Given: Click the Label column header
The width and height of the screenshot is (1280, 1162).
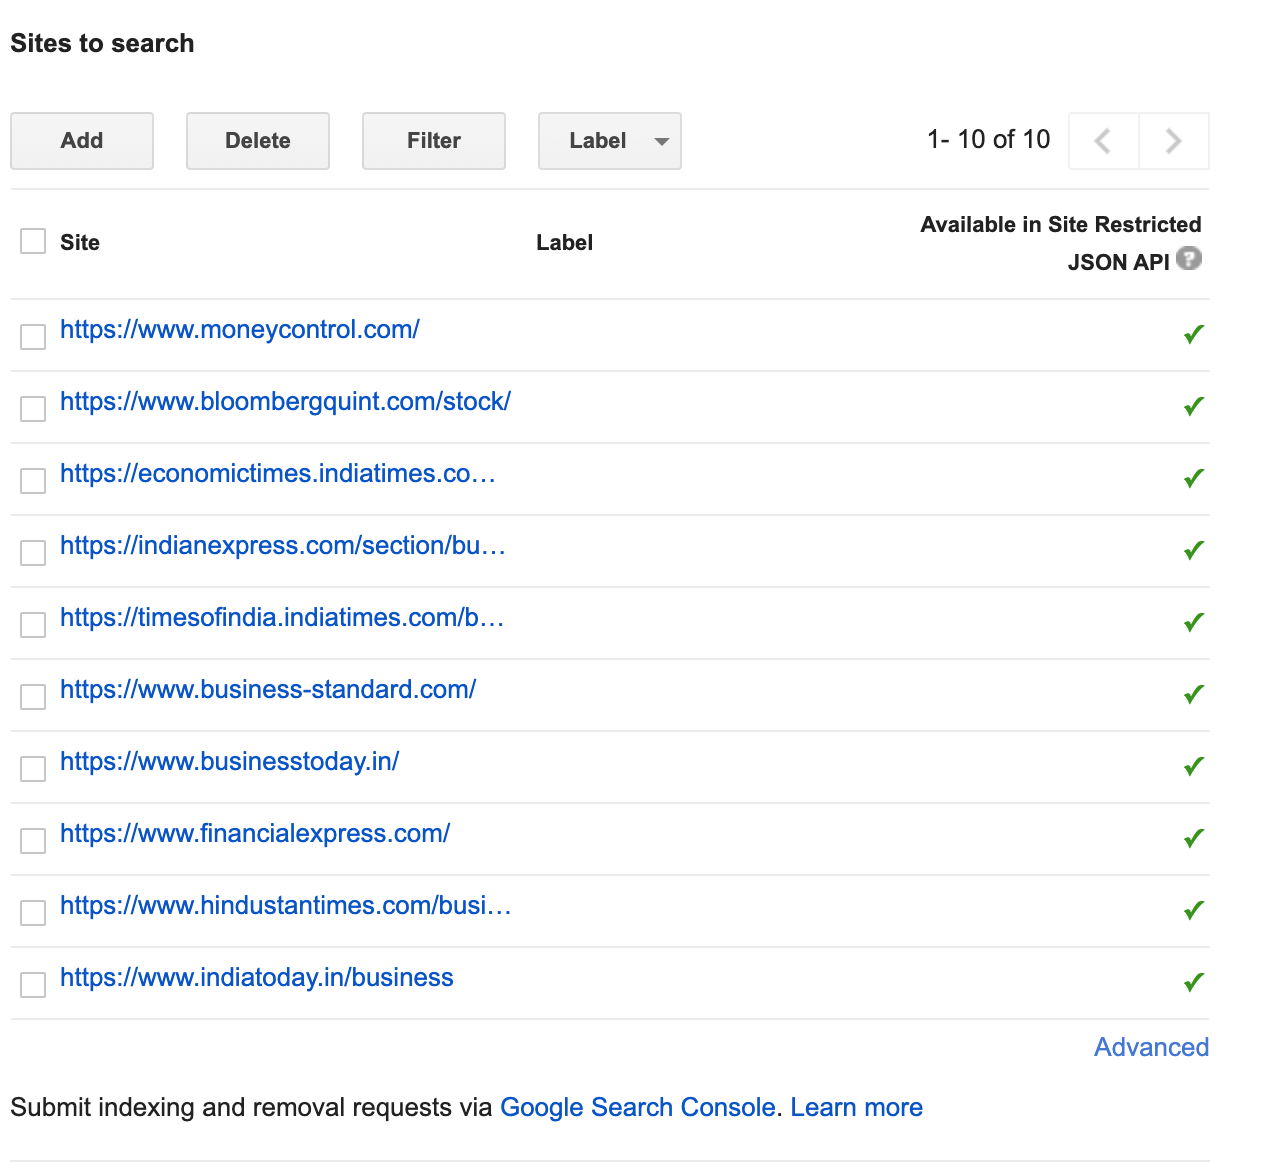Looking at the screenshot, I should tap(565, 243).
